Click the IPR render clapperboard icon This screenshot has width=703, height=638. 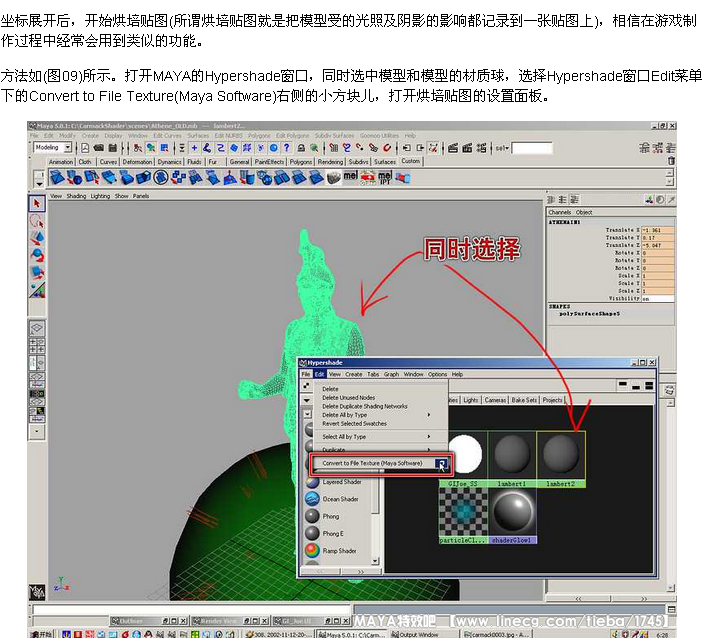pos(467,148)
